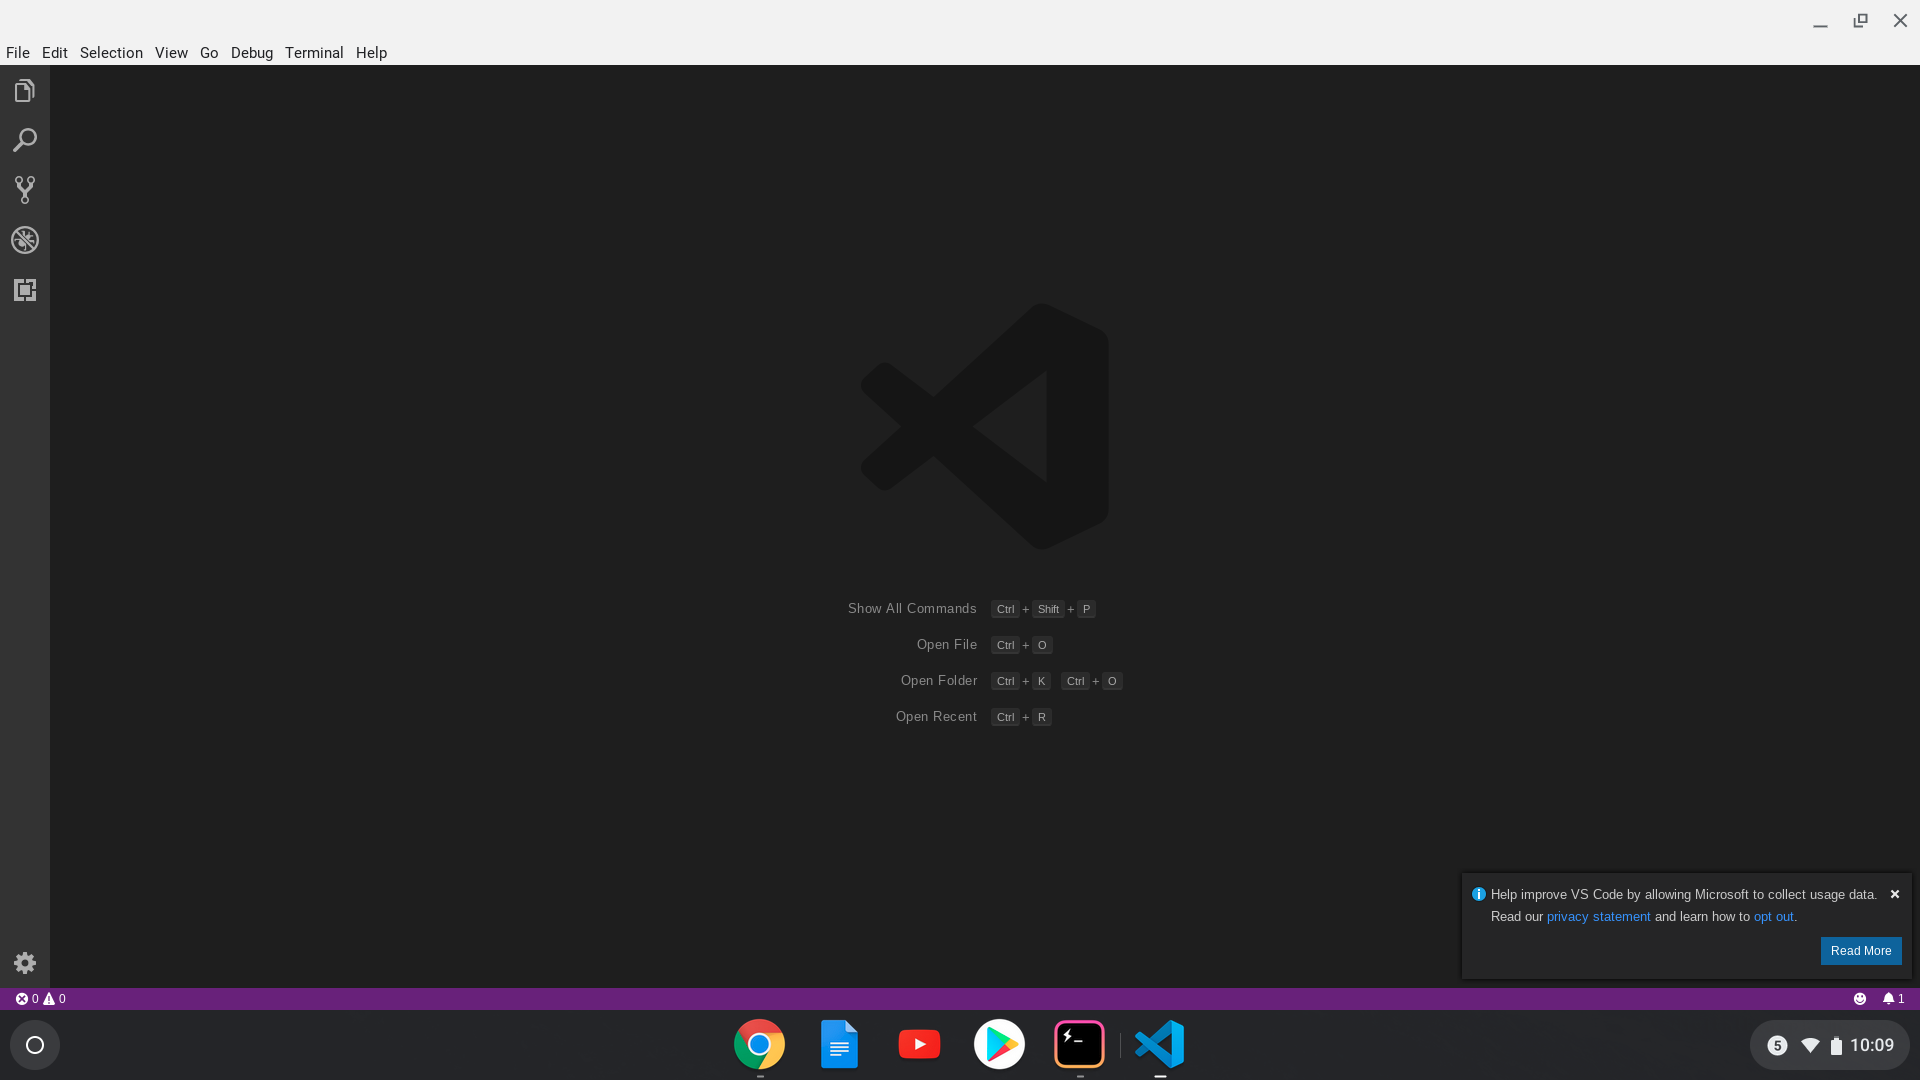Open the Terminal app in shelf
Image resolution: width=1920 pixels, height=1080 pixels.
pyautogui.click(x=1079, y=1045)
